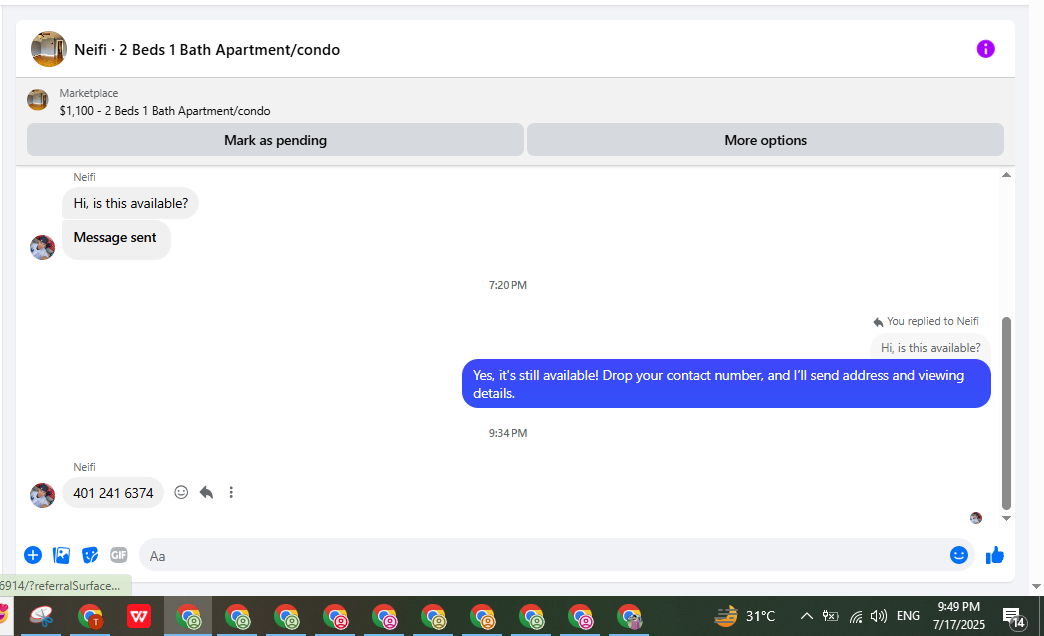
Task: Switch input language via ENG indicator
Action: pyautogui.click(x=908, y=616)
